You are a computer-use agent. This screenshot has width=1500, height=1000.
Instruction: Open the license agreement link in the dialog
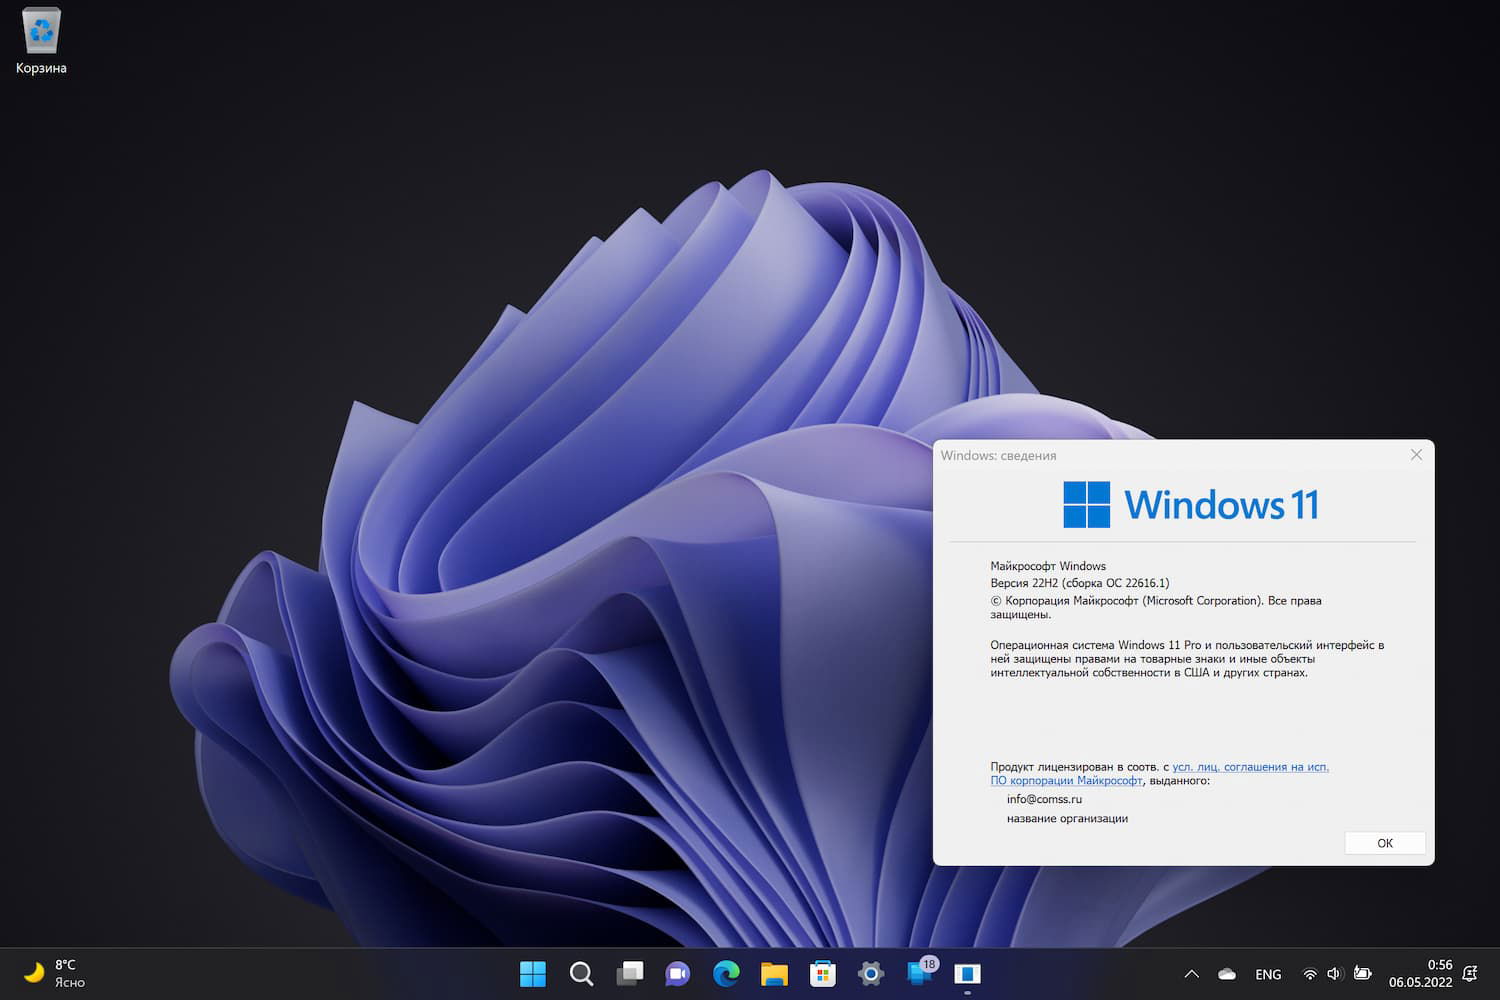click(1160, 774)
